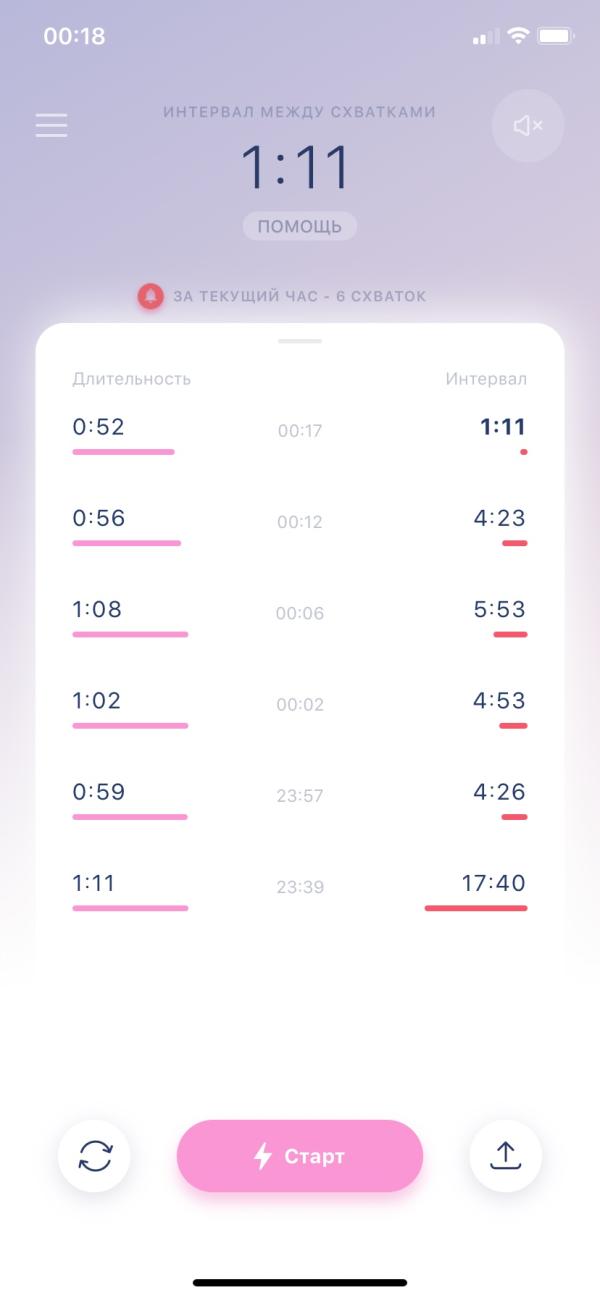Select the entry with 17:40 interval

click(x=300, y=889)
